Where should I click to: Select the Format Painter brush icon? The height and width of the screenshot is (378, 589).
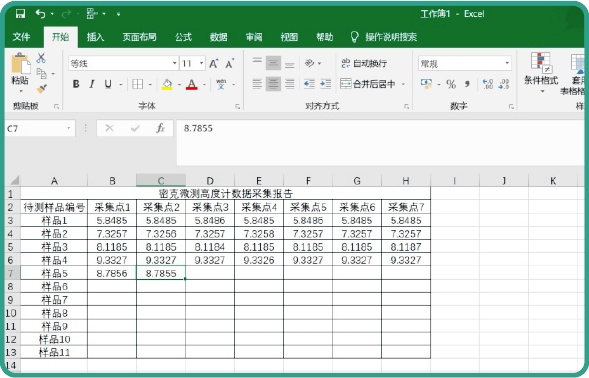click(41, 89)
